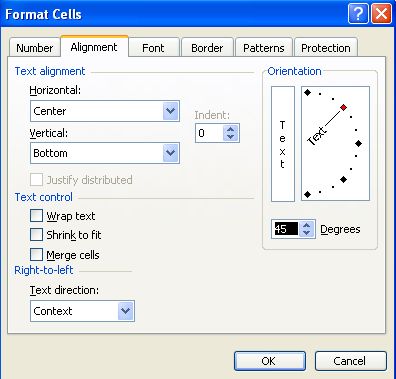Confirm with the OK button
Viewport: 396px width, 379px height.
coord(270,361)
